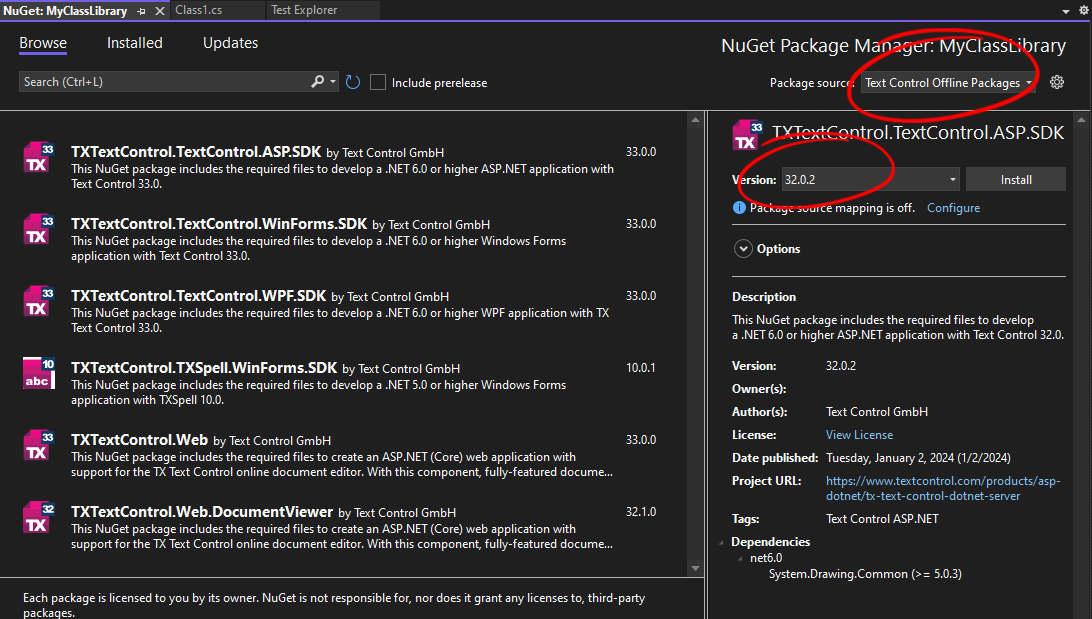1092x619 pixels.
Task: Pin the NuGet: MyClassLibrary tab
Action: [141, 10]
